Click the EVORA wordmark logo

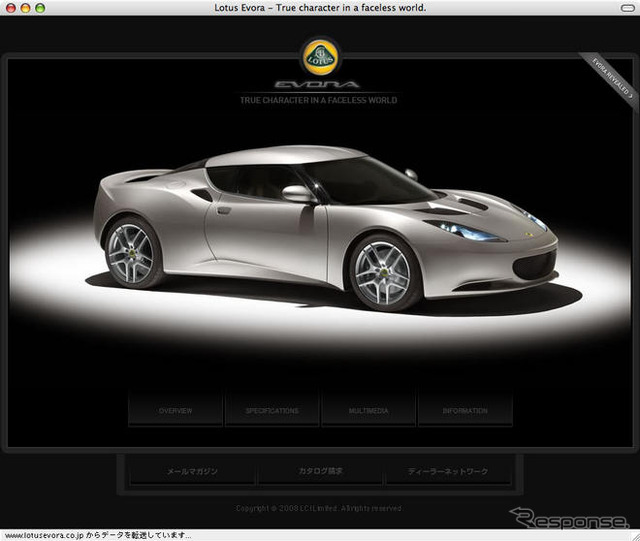point(317,85)
